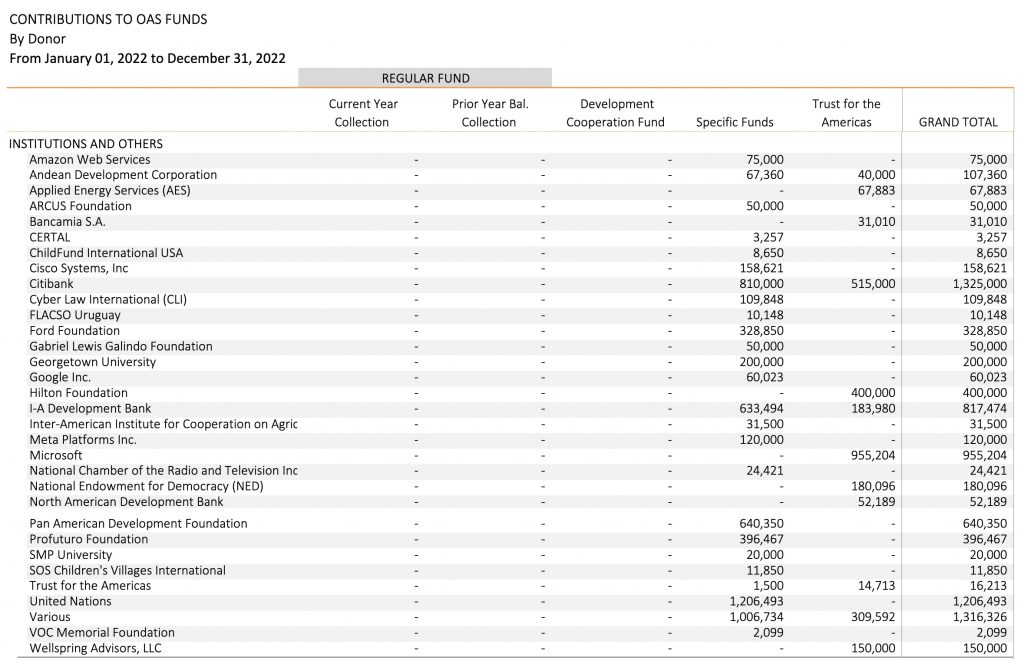This screenshot has width=1024, height=671.
Task: Select the Hilton Foundation row label
Action: (x=78, y=393)
